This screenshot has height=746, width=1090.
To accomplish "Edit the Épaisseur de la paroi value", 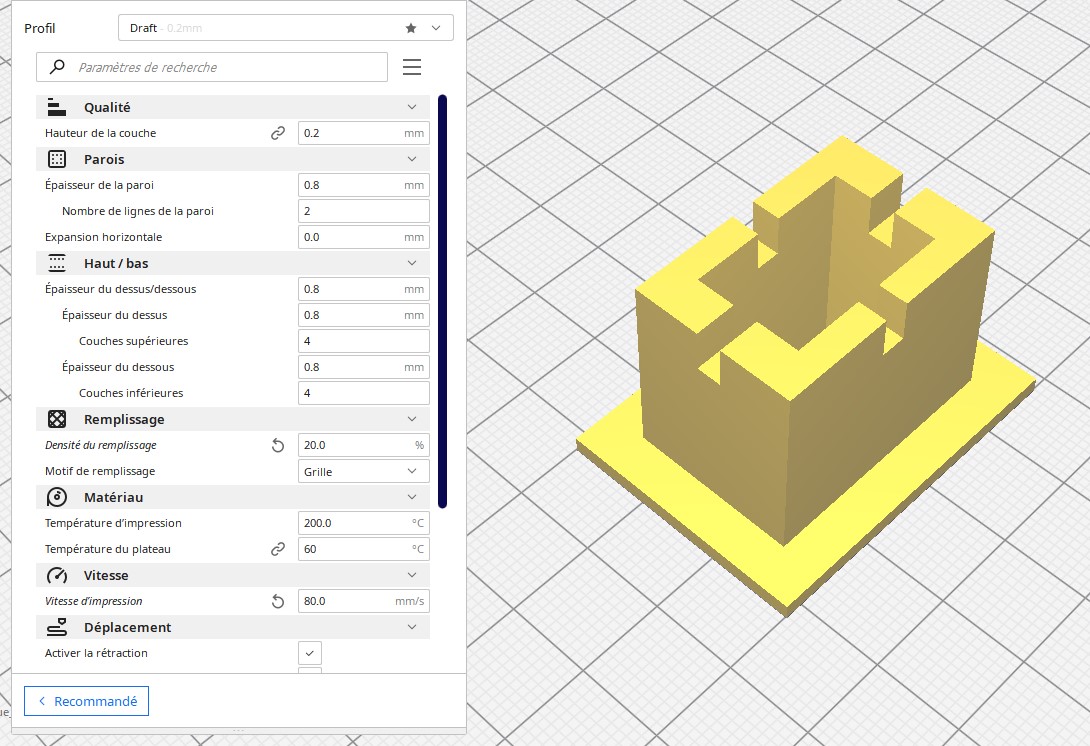I will (364, 185).
